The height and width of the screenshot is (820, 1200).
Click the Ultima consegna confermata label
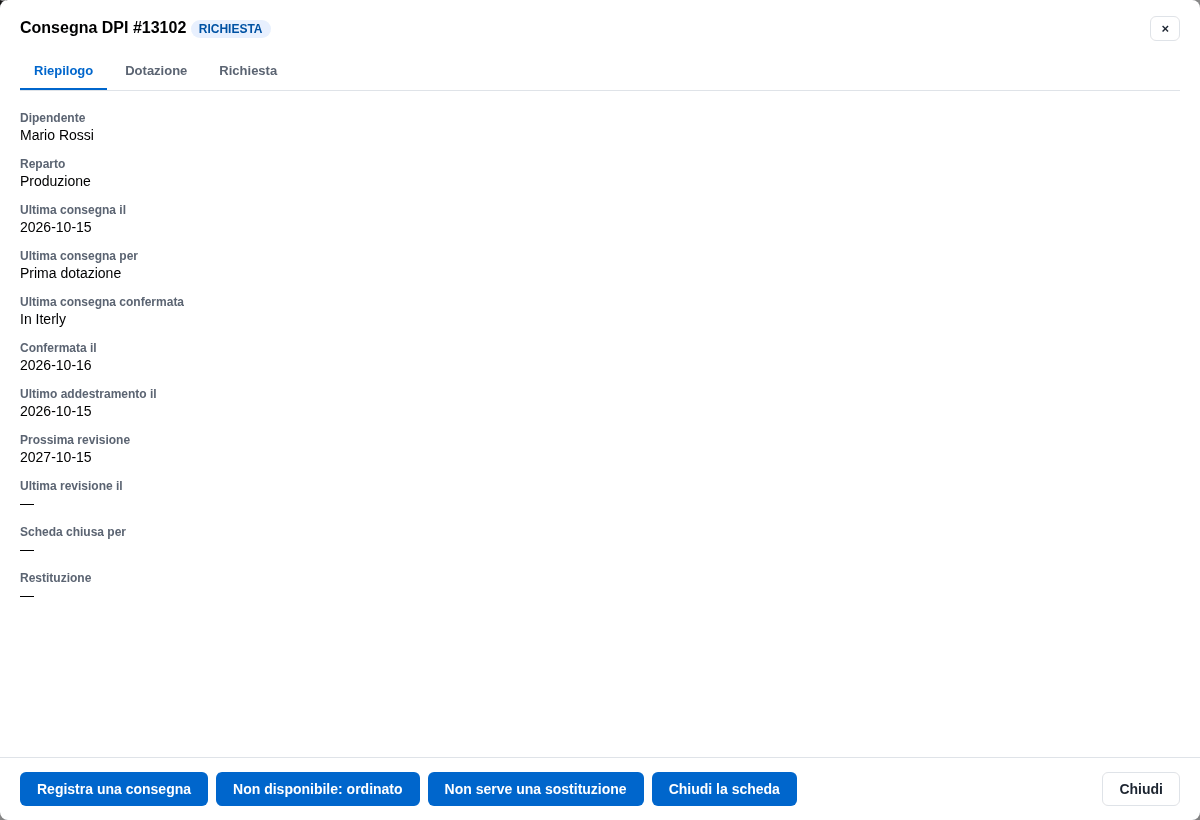click(102, 302)
